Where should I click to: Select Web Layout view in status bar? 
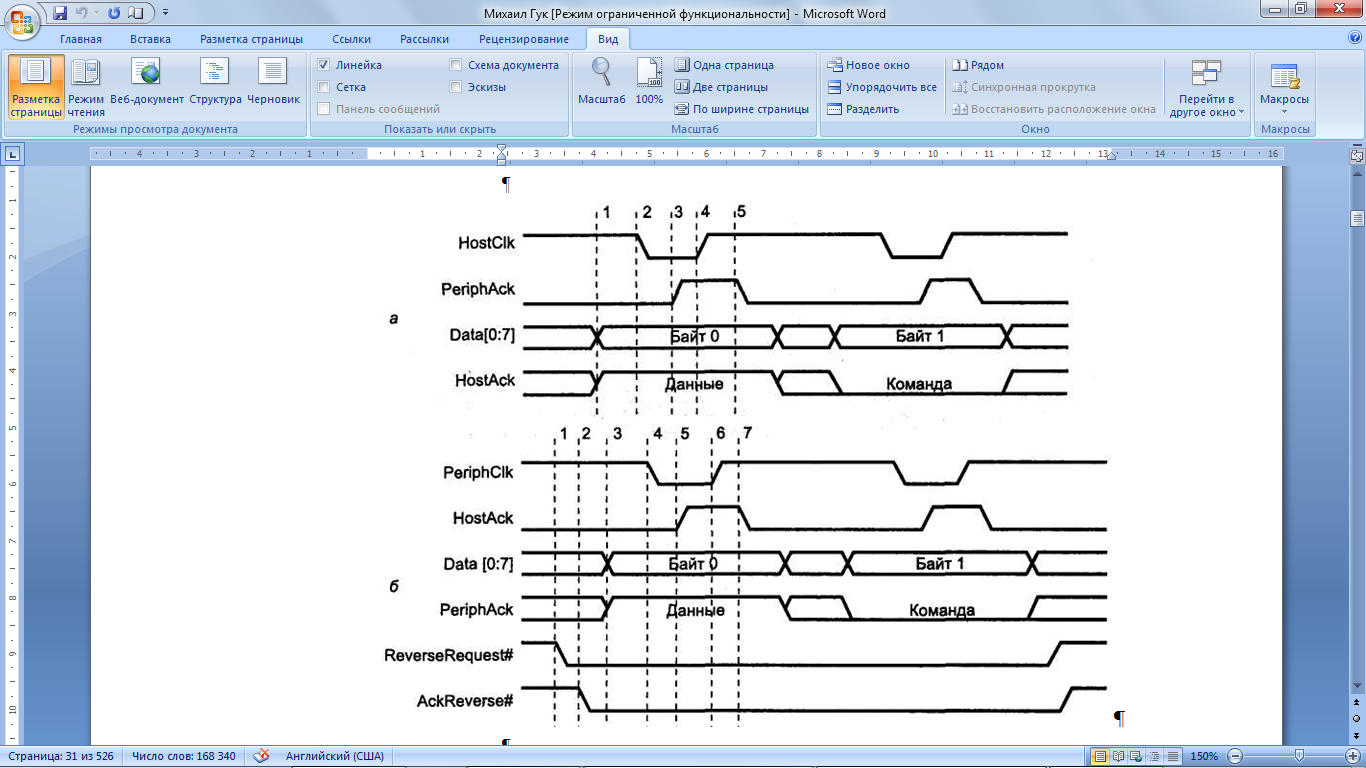(1137, 756)
